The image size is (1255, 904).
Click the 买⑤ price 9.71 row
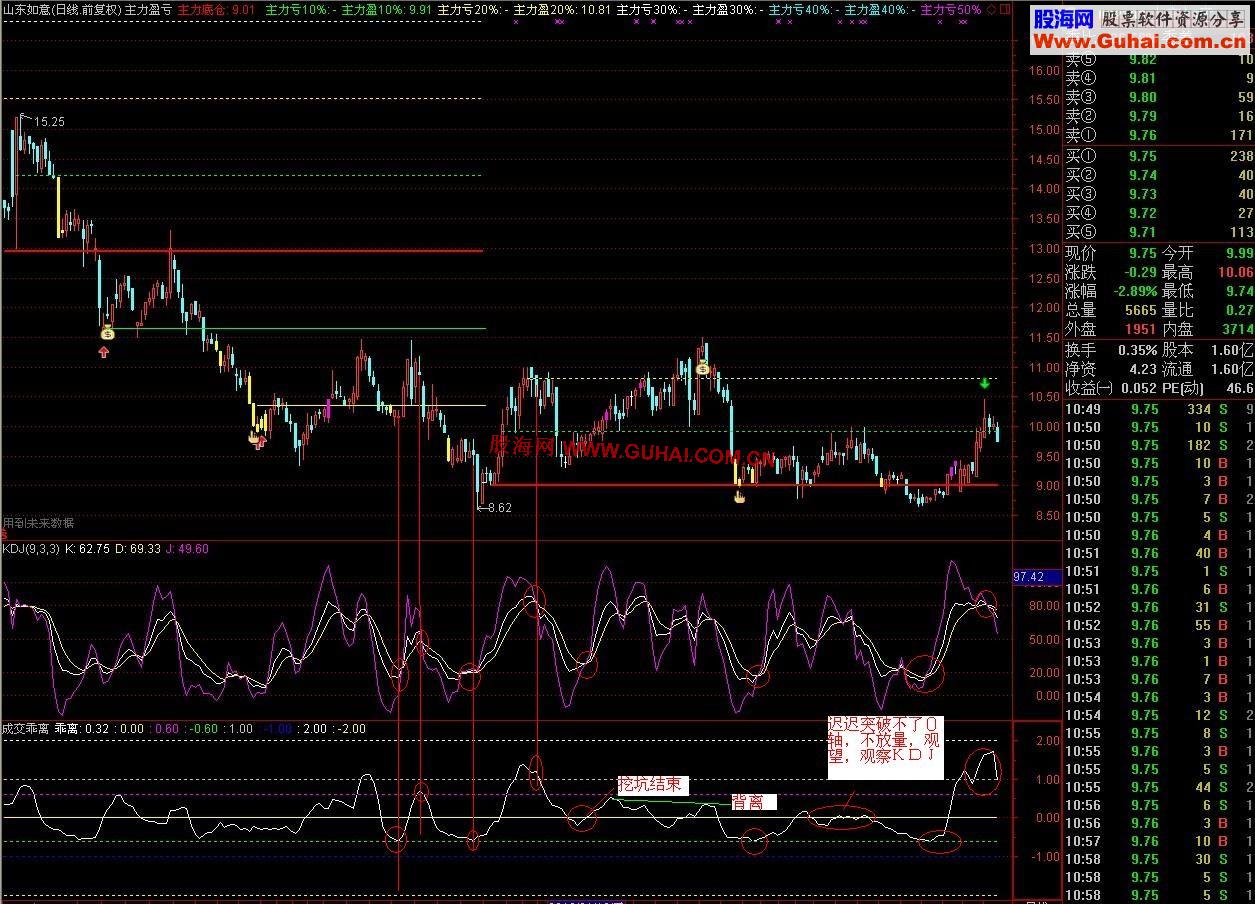1158,232
